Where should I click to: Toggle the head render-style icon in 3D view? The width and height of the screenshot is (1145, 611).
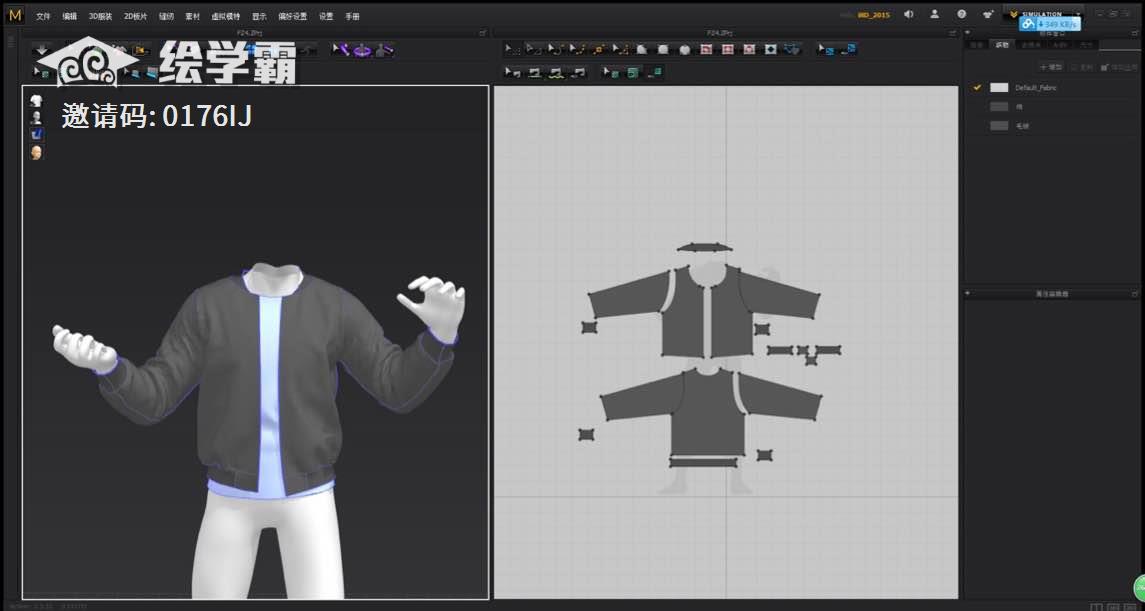point(36,152)
